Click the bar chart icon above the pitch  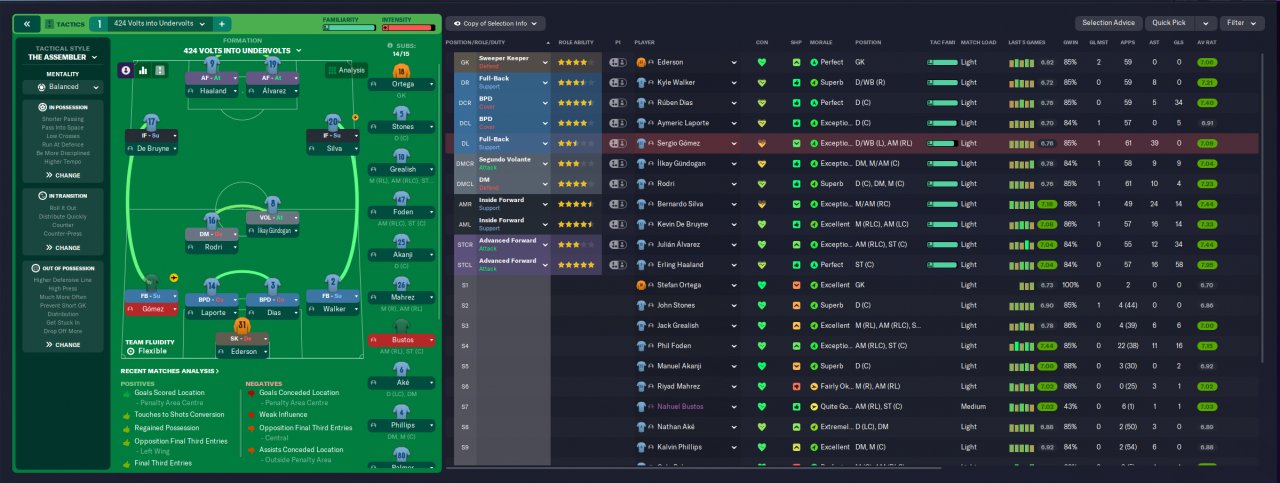(x=143, y=70)
